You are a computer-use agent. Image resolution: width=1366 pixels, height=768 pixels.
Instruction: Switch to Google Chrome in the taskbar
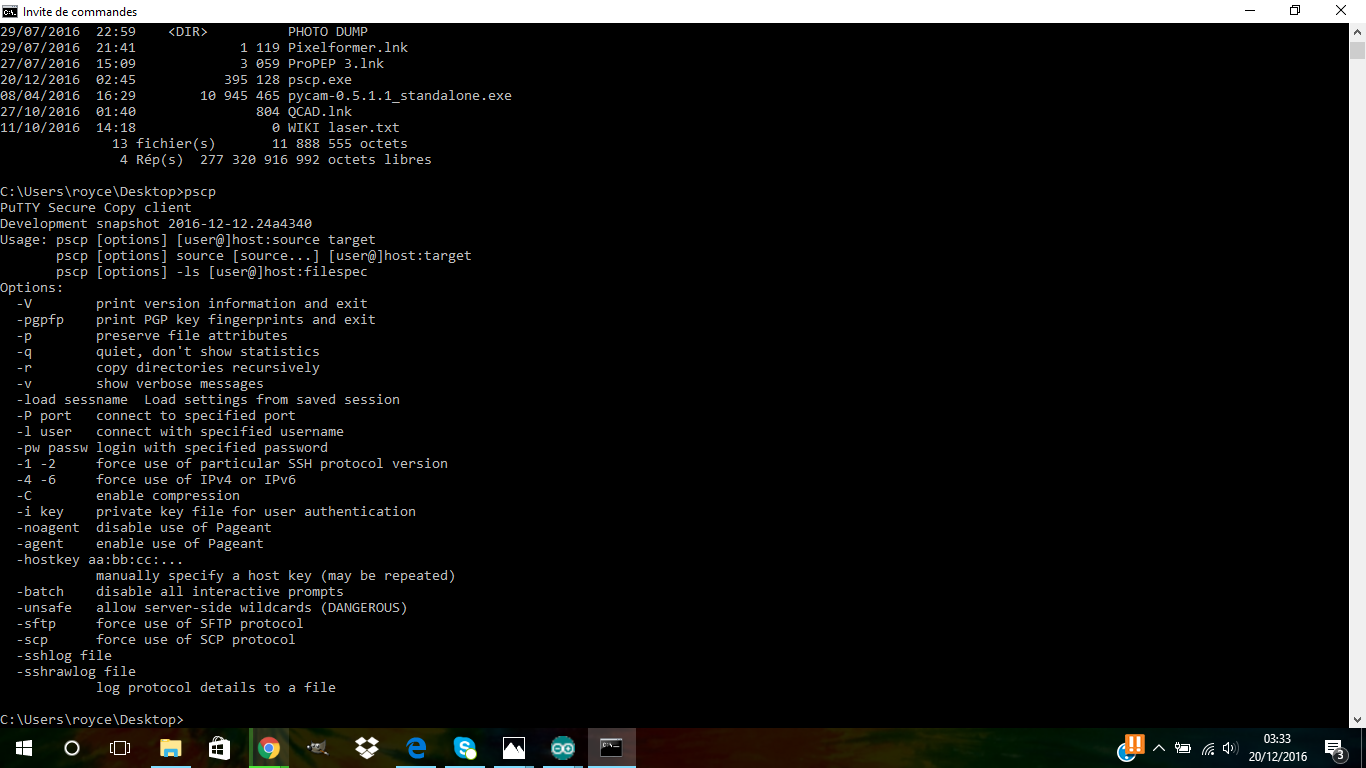[x=268, y=748]
